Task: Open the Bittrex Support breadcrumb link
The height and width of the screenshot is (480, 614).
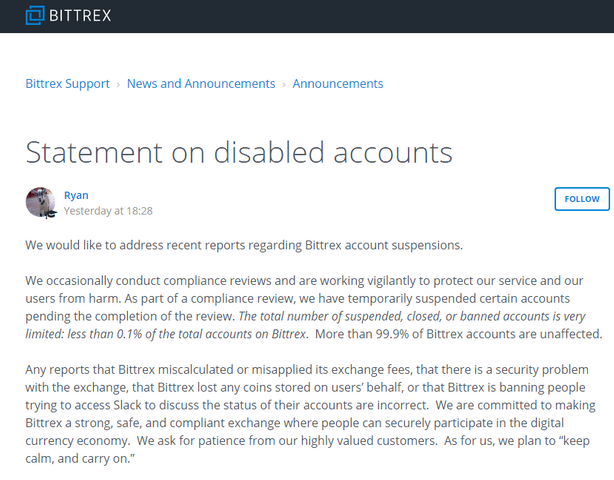Action: (x=67, y=84)
